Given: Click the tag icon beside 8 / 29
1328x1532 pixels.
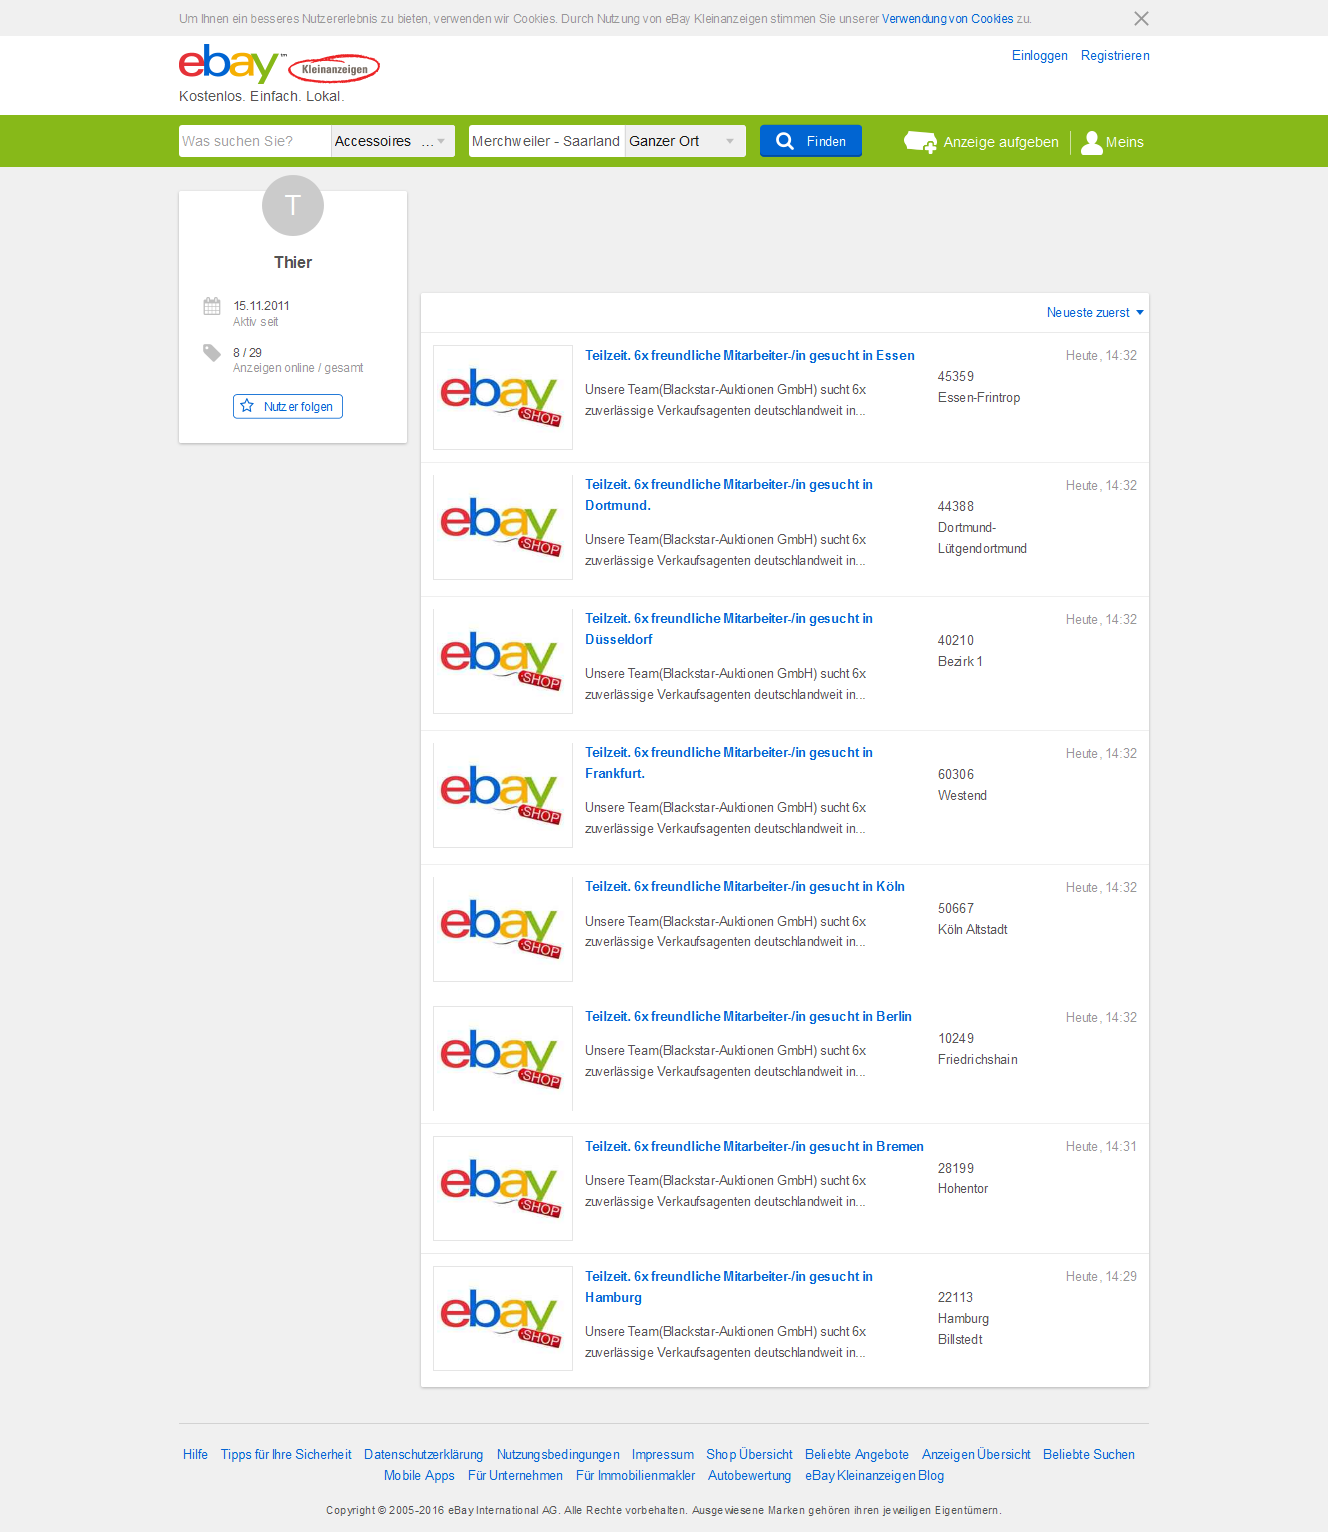Looking at the screenshot, I should 212,352.
